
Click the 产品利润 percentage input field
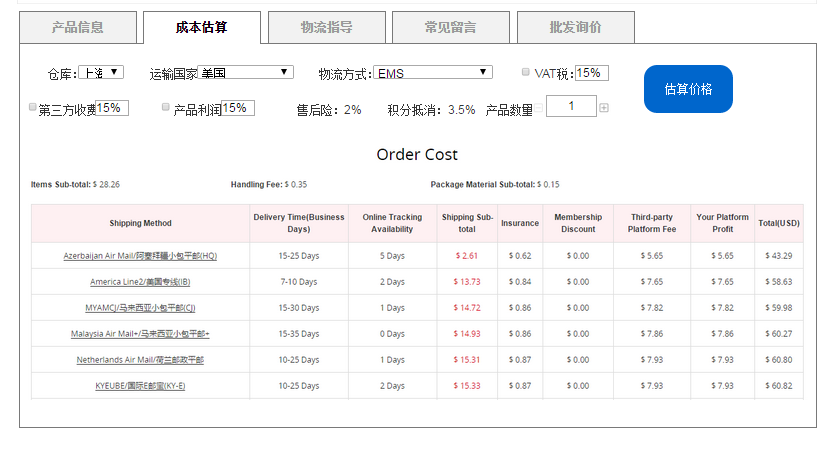(x=238, y=108)
